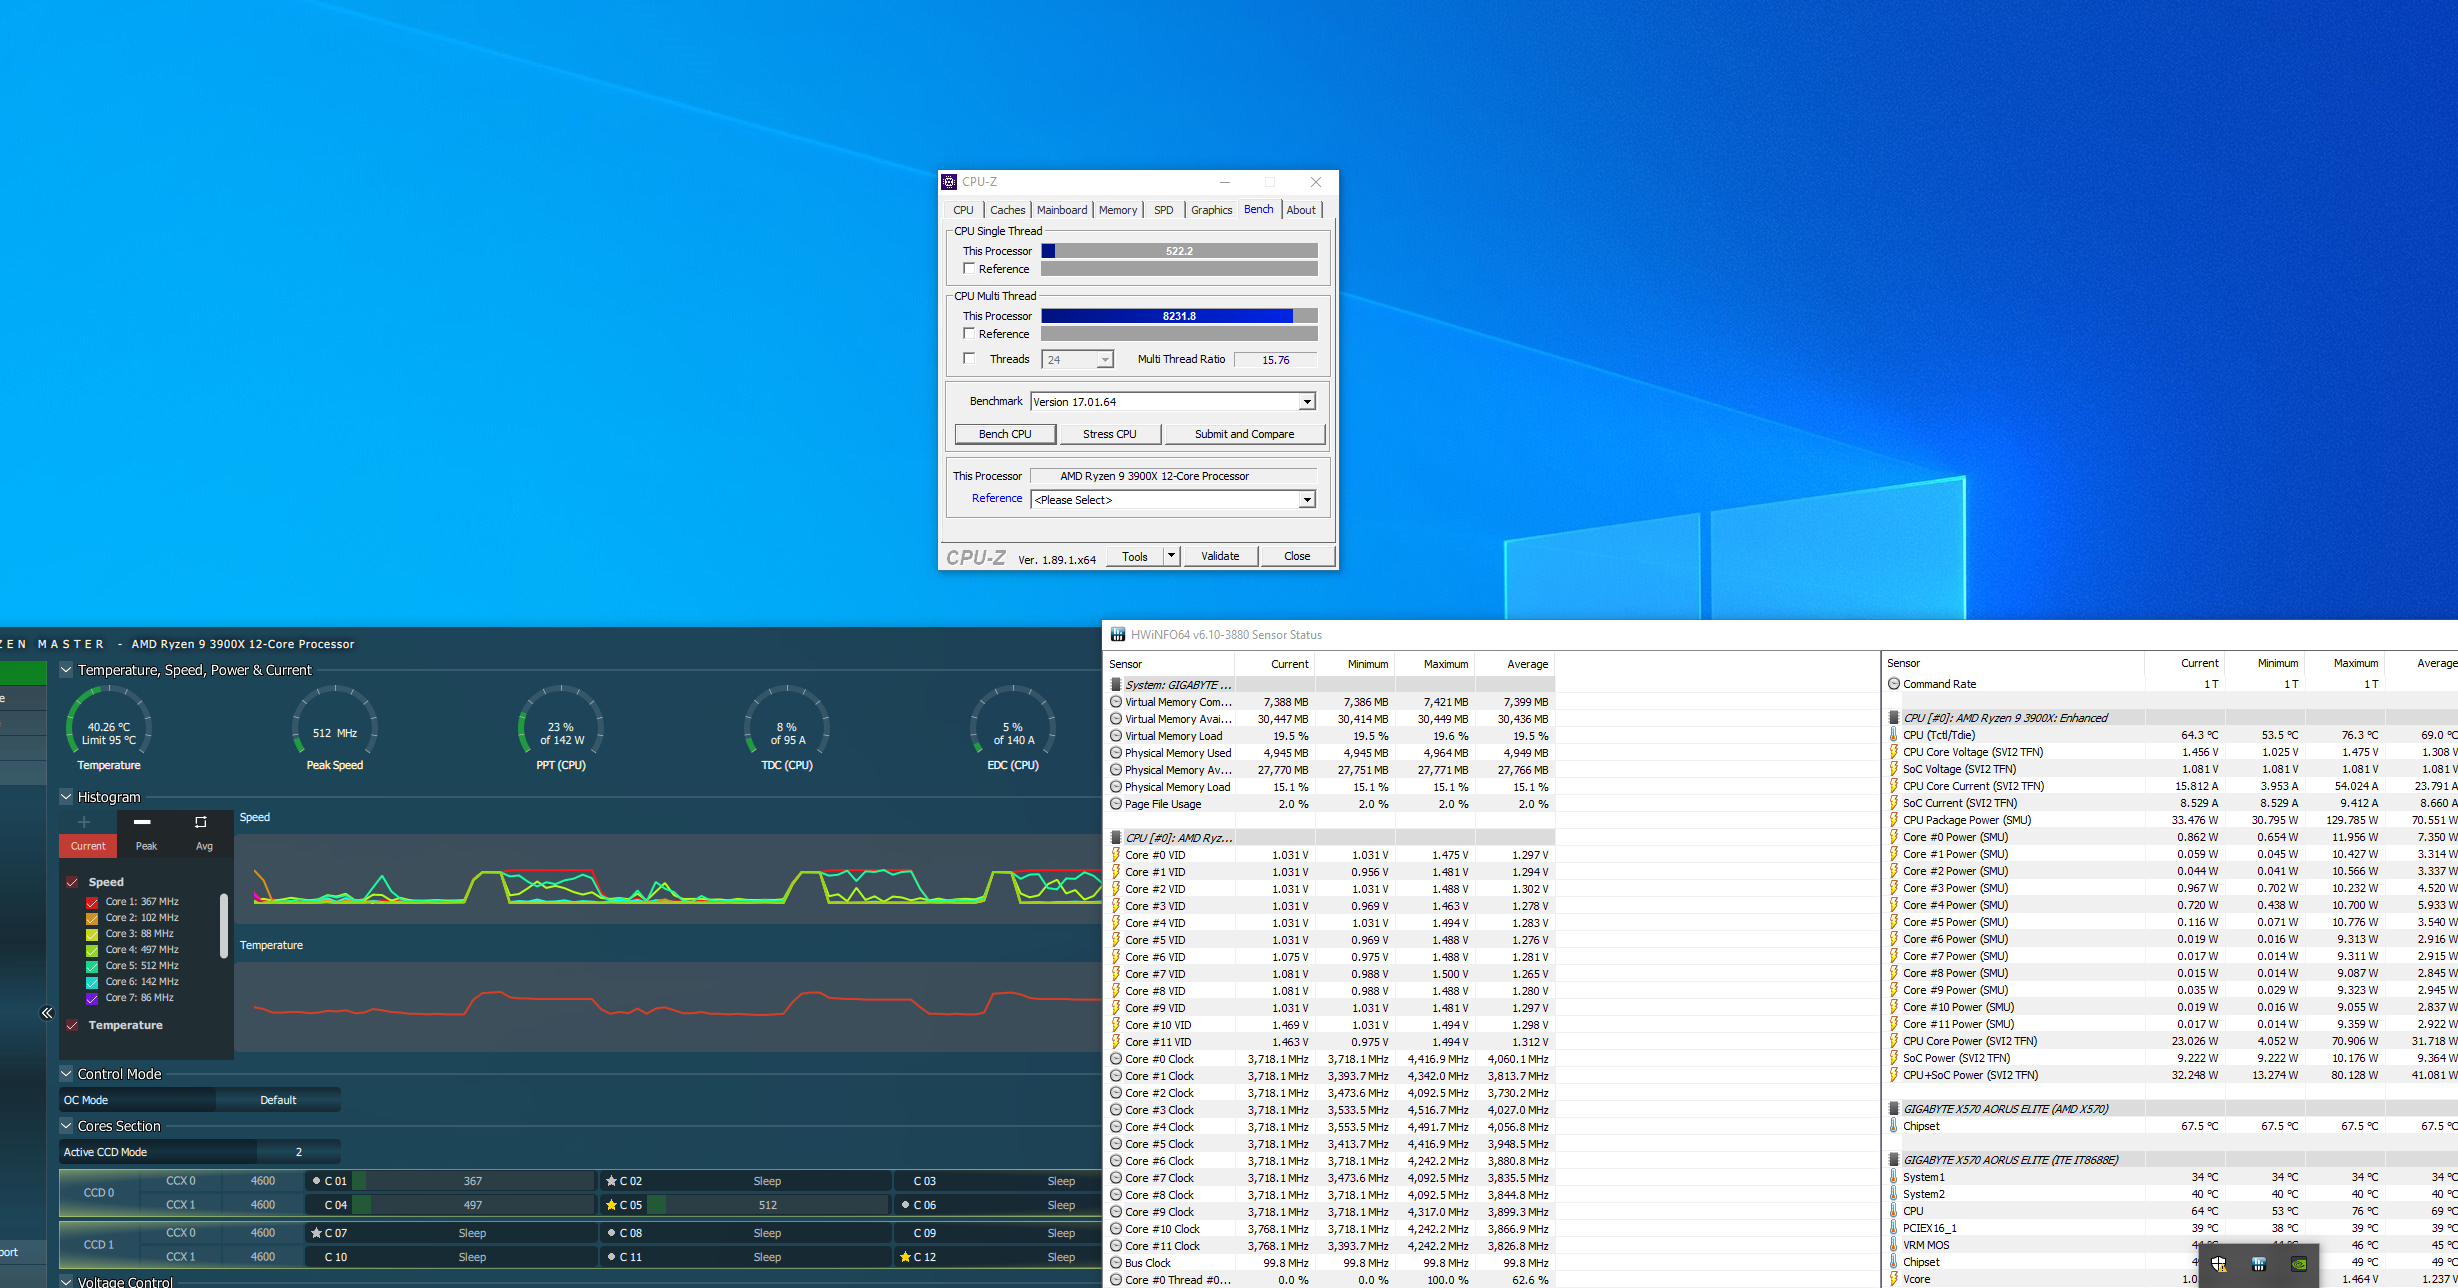Screen dimensions: 2458x1288
Task: Collapse the Cores Section
Action: tap(67, 1126)
